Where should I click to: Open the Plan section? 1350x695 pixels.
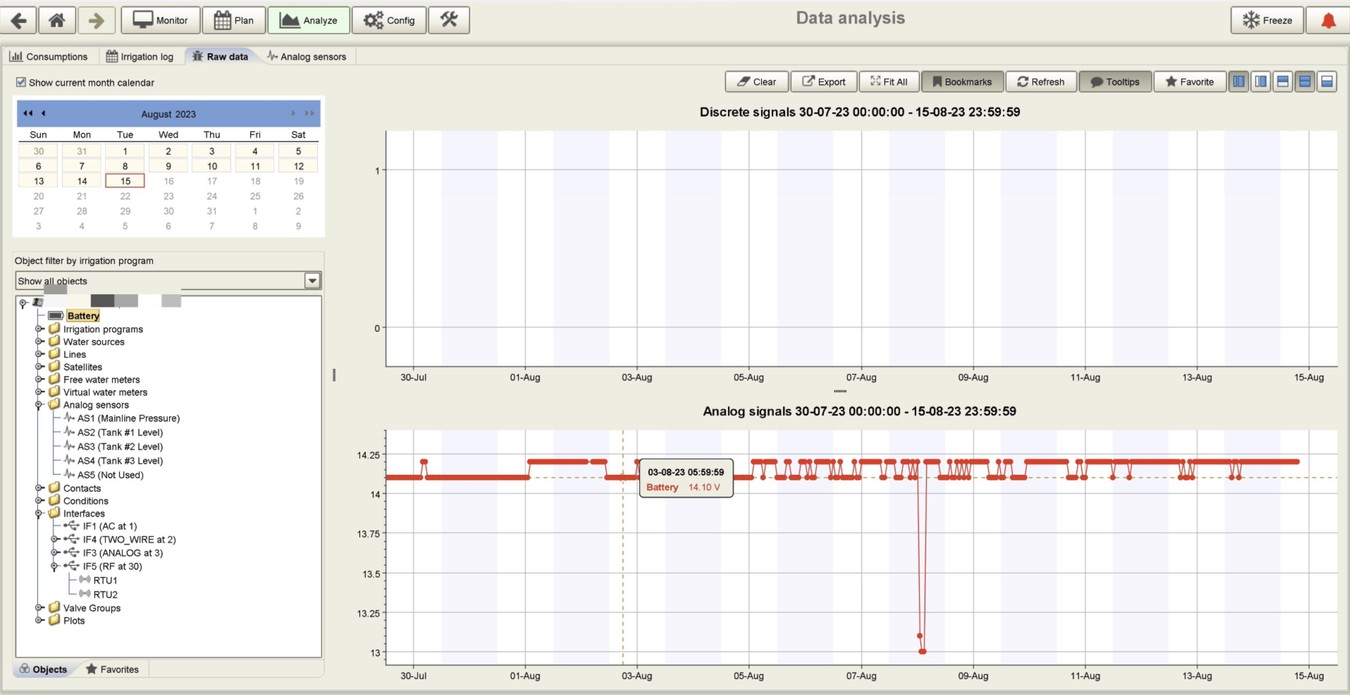[x=234, y=20]
